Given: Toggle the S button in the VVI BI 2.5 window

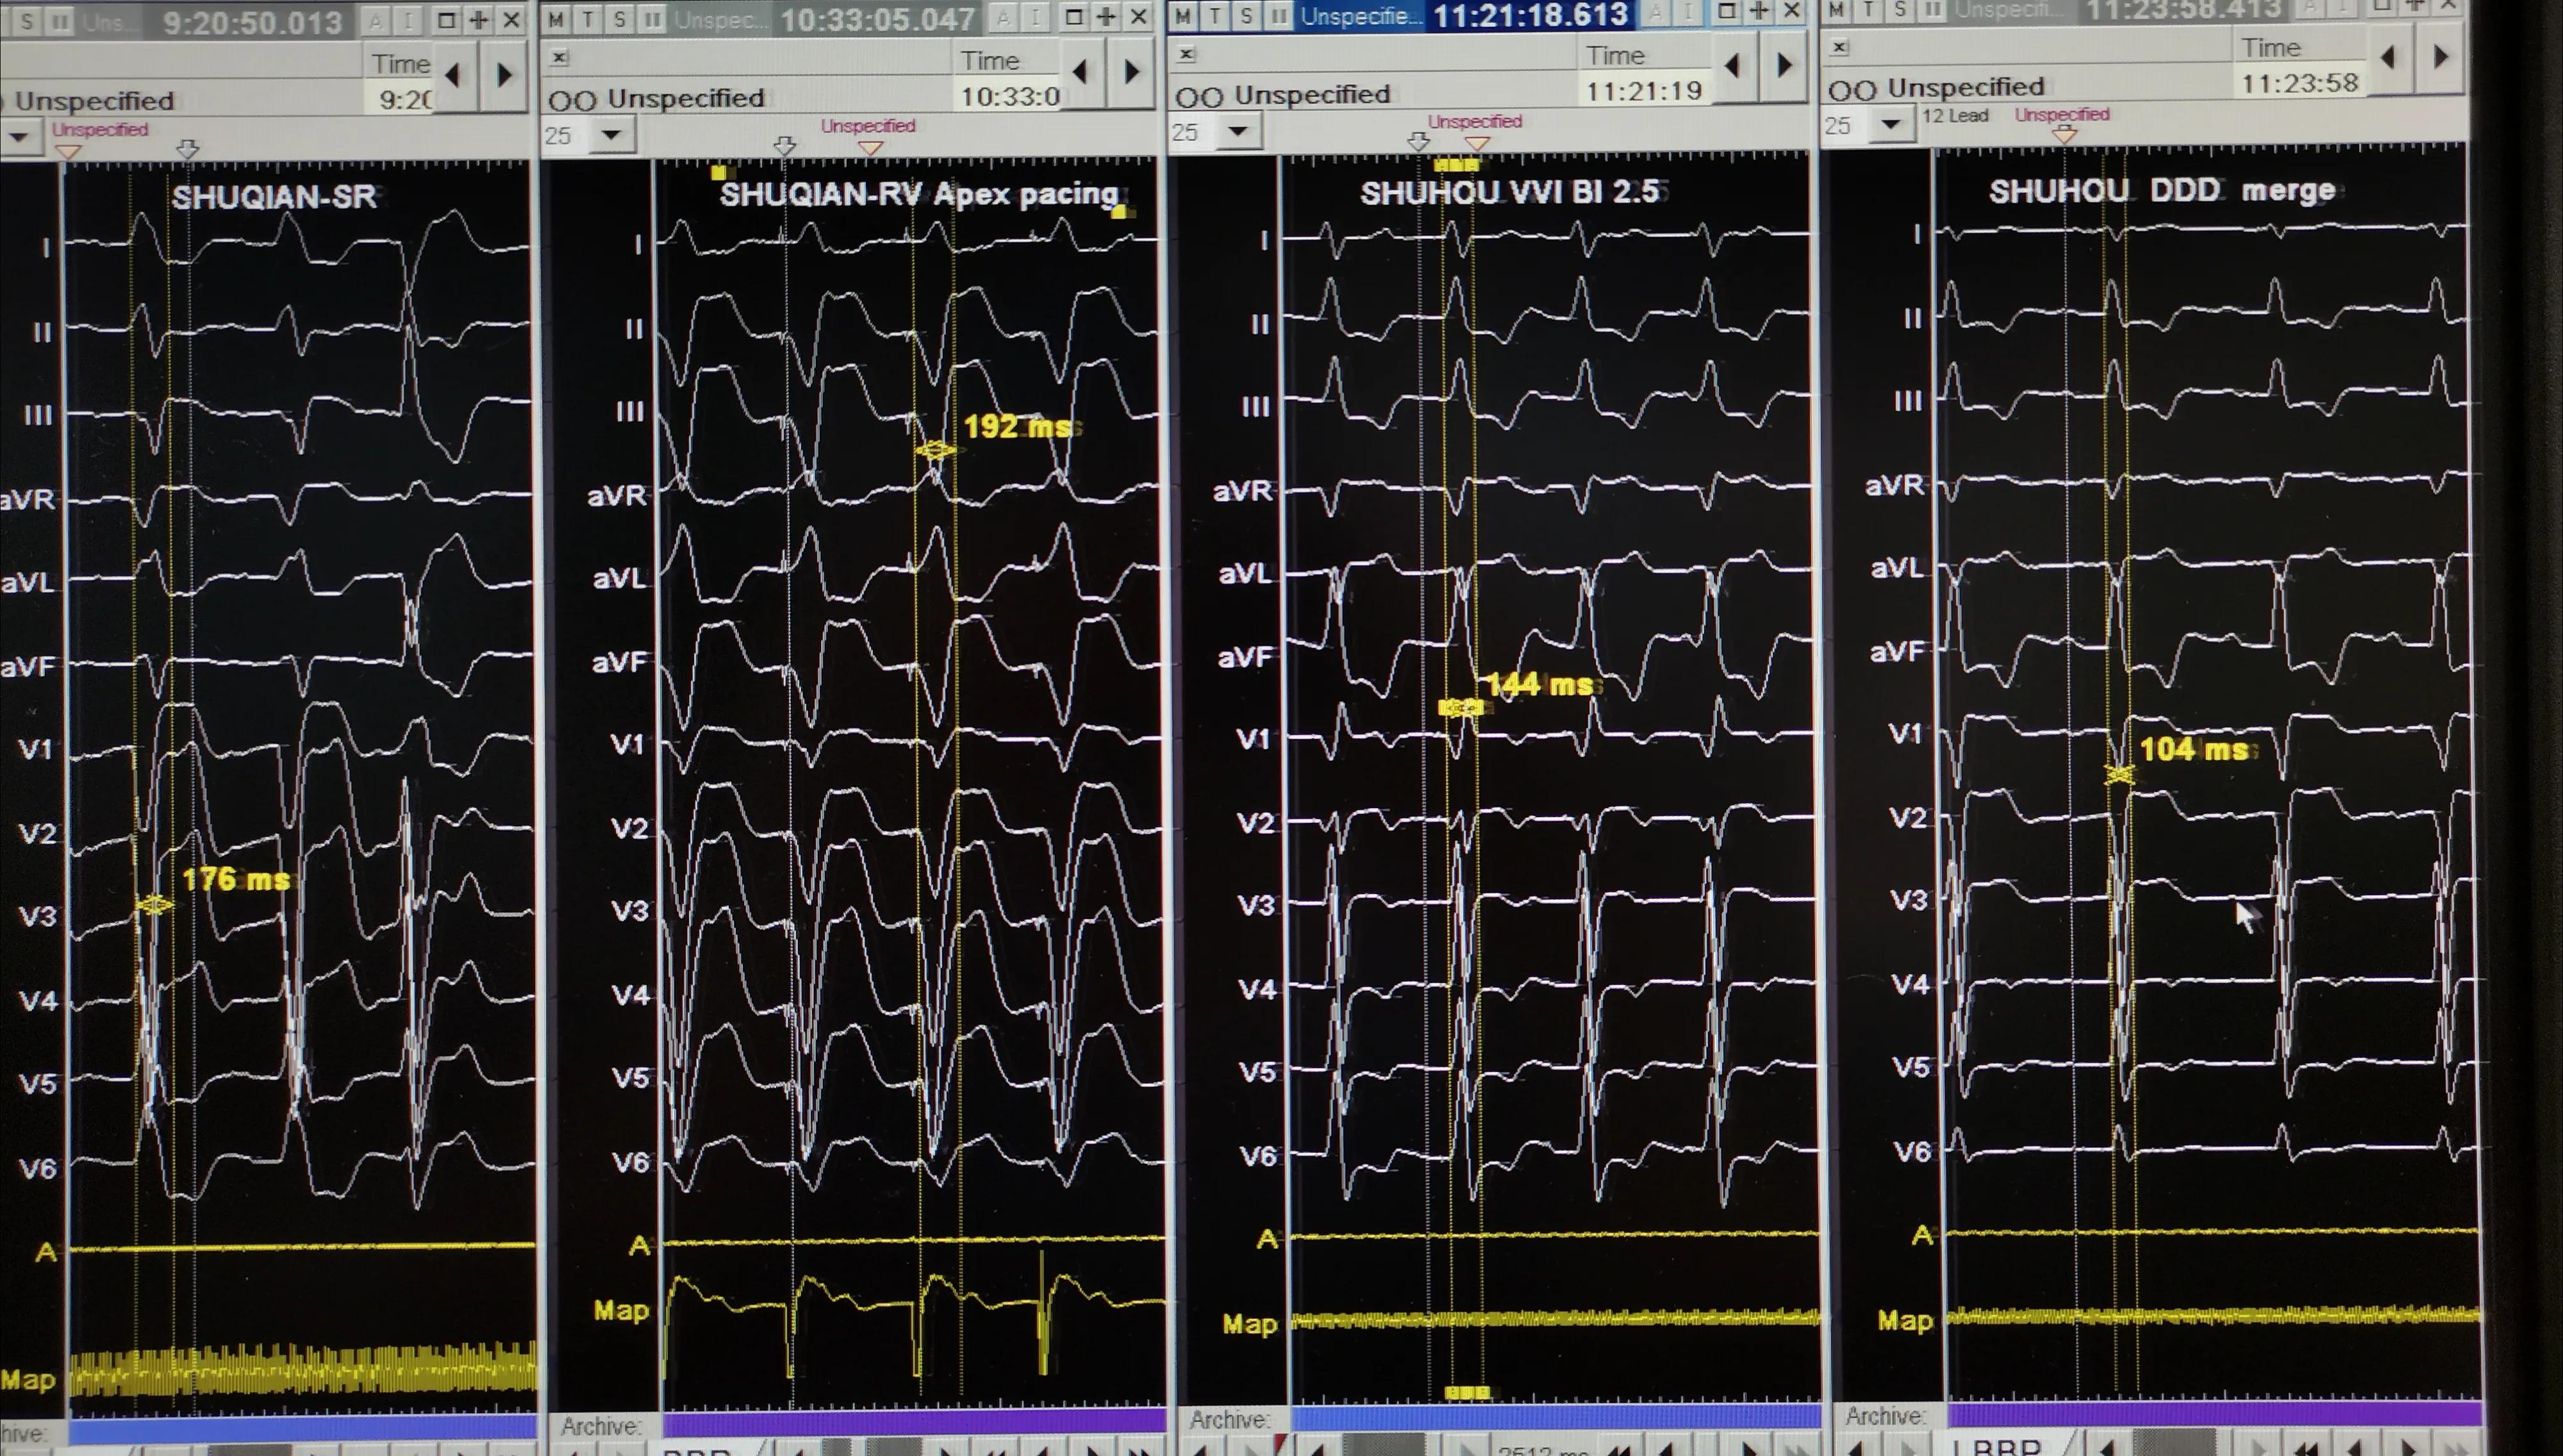Looking at the screenshot, I should pos(1246,15).
